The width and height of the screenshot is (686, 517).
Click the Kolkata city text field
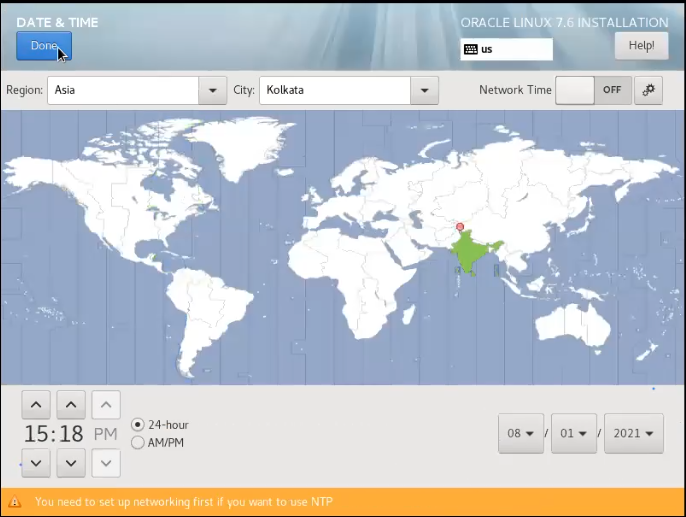pos(335,91)
